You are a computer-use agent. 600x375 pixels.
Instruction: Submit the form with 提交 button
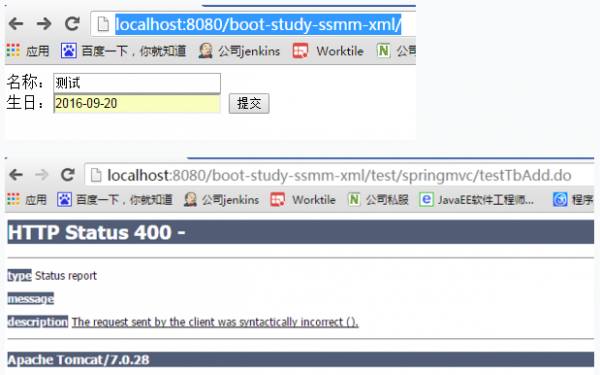tap(249, 103)
